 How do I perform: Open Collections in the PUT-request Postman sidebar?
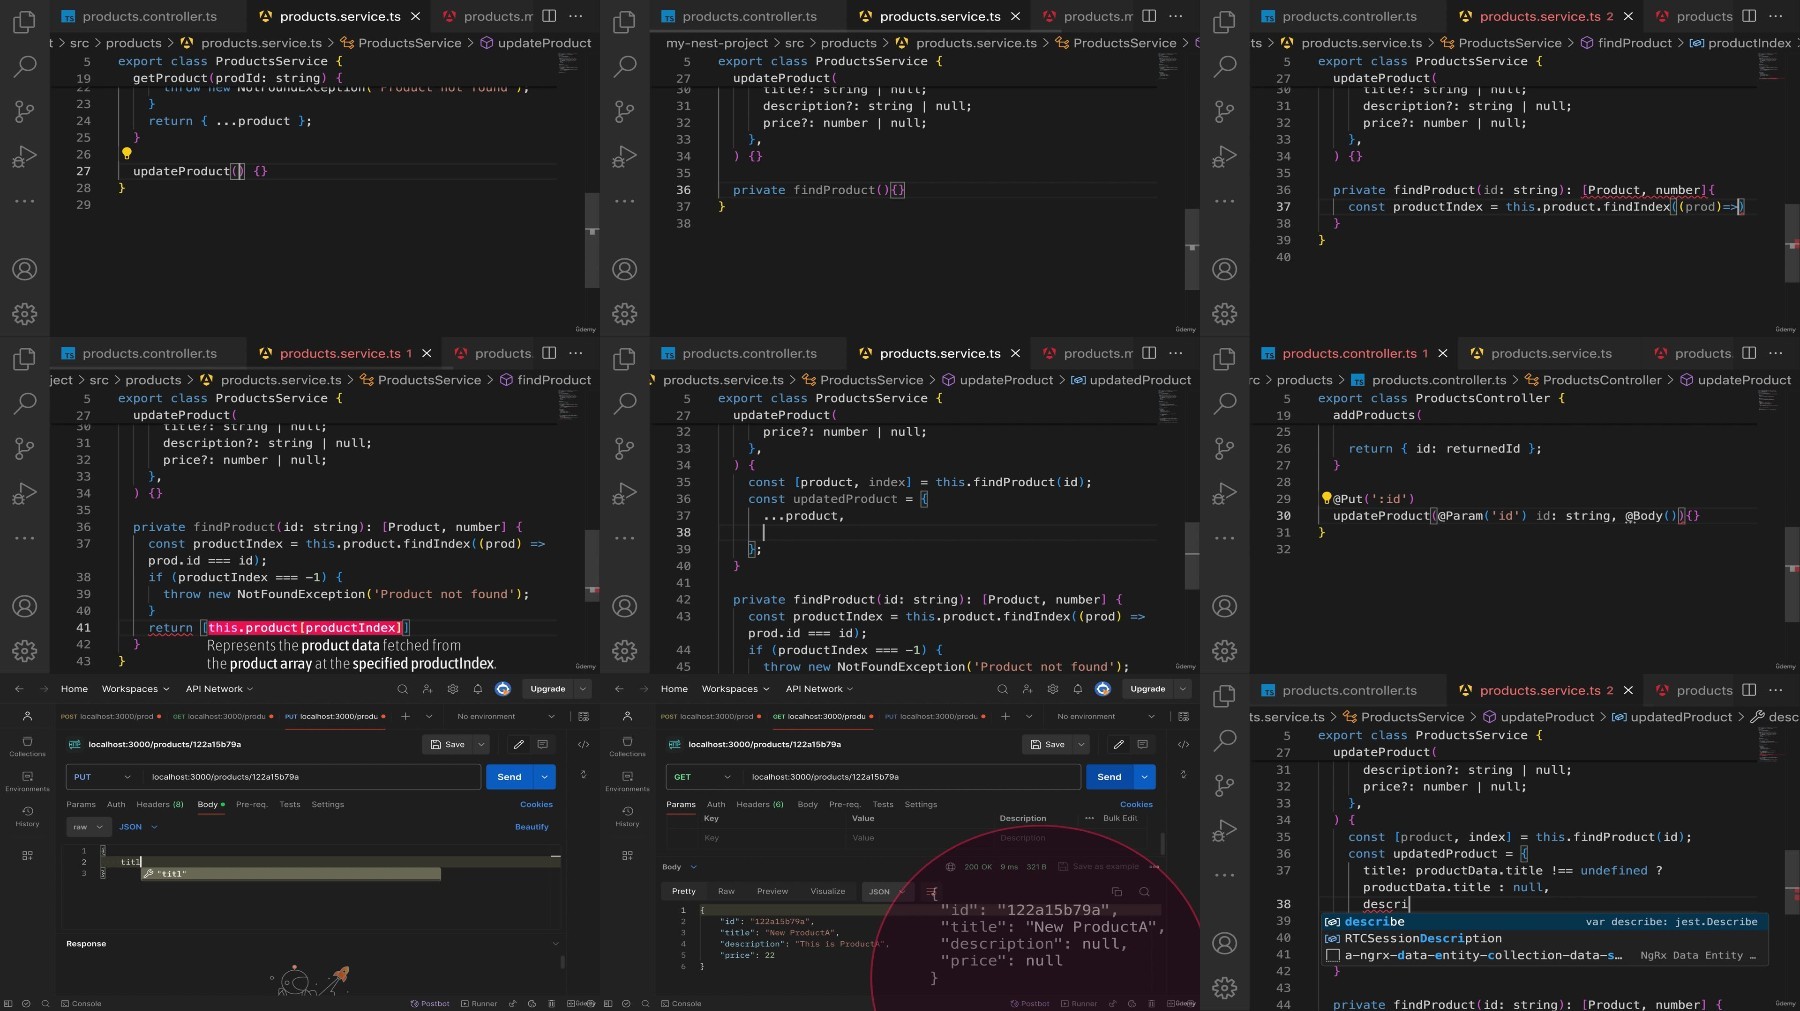pyautogui.click(x=27, y=746)
